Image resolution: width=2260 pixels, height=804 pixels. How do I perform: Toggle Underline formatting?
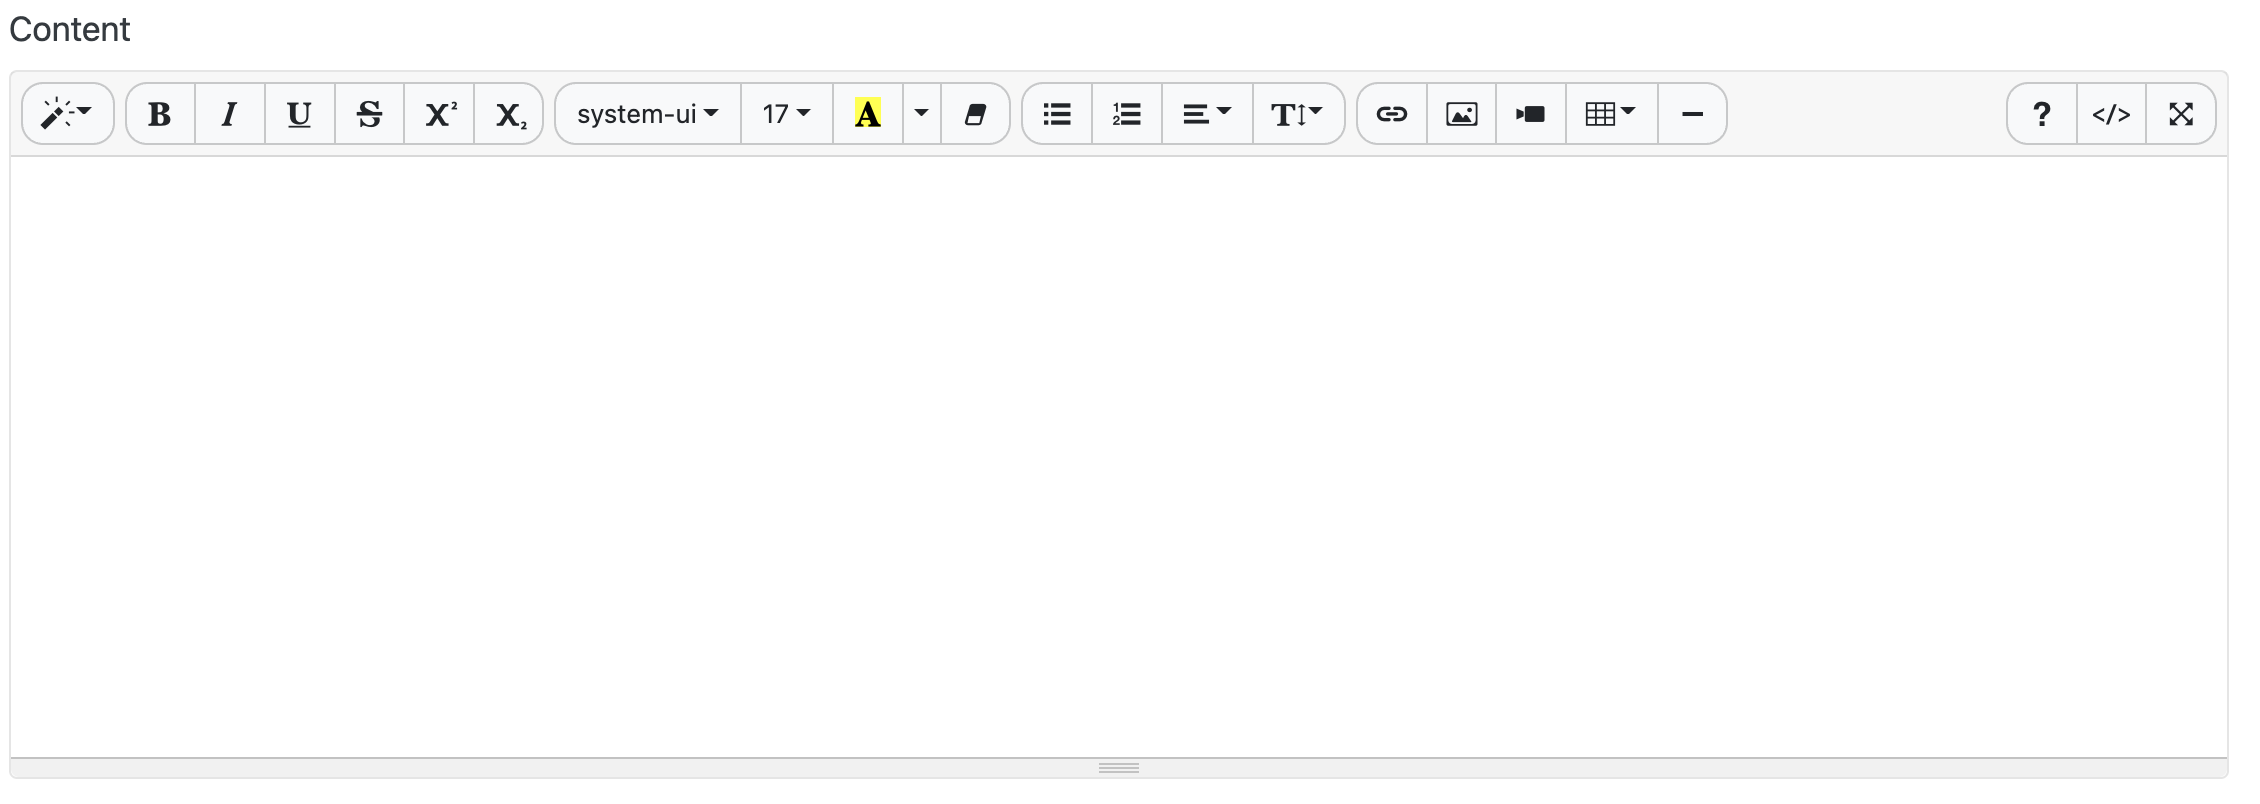pyautogui.click(x=299, y=114)
